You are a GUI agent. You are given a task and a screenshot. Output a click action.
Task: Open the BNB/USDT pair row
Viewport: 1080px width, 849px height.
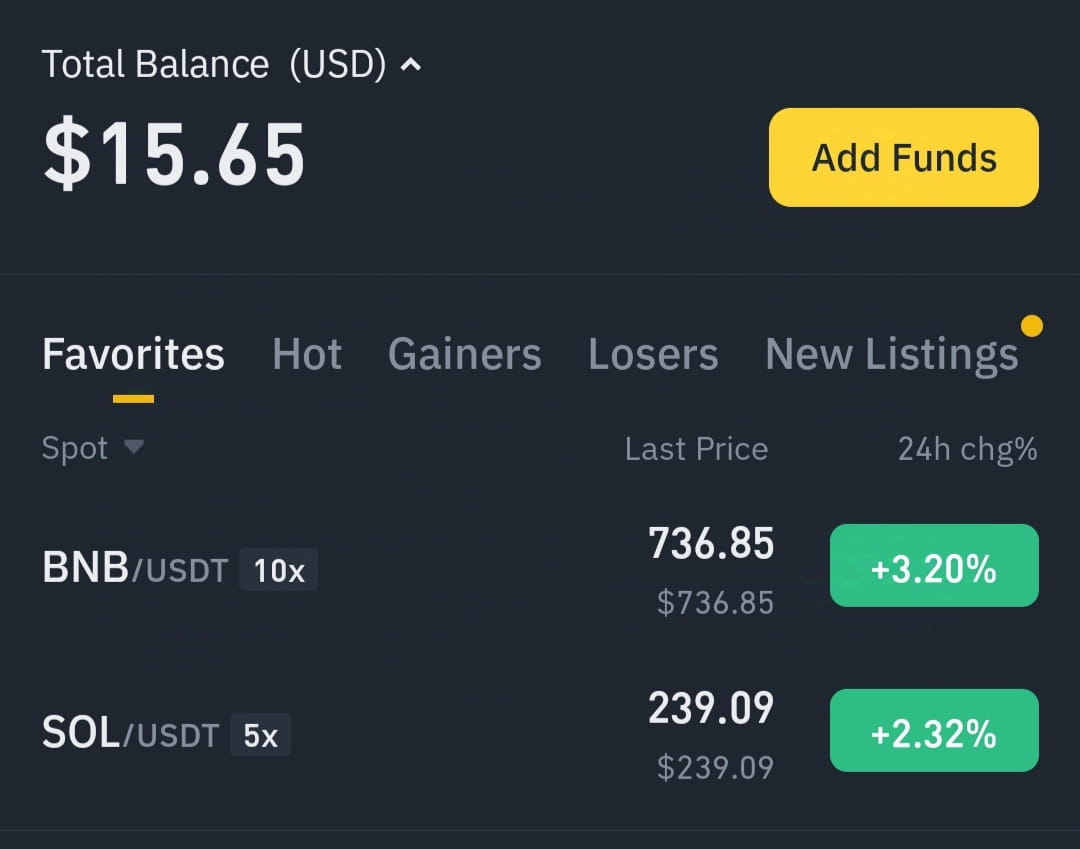(540, 568)
